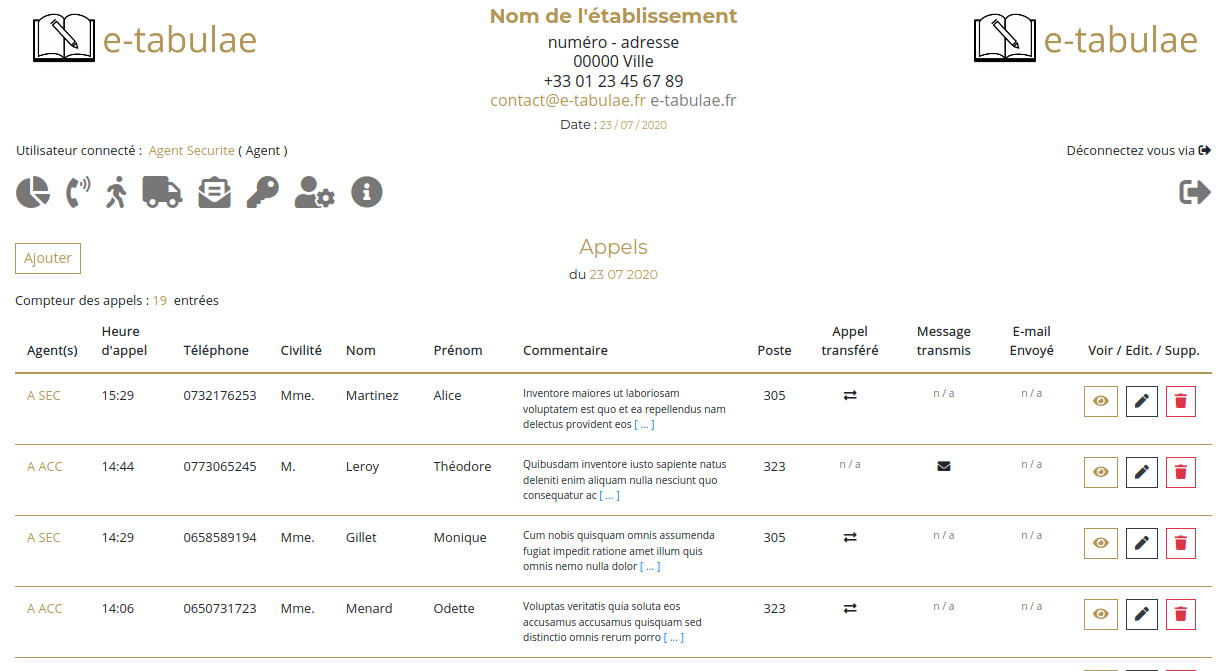Viewport: 1227px width, 671px height.
Task: Click the Heure d'appel column header
Action: 124,341
